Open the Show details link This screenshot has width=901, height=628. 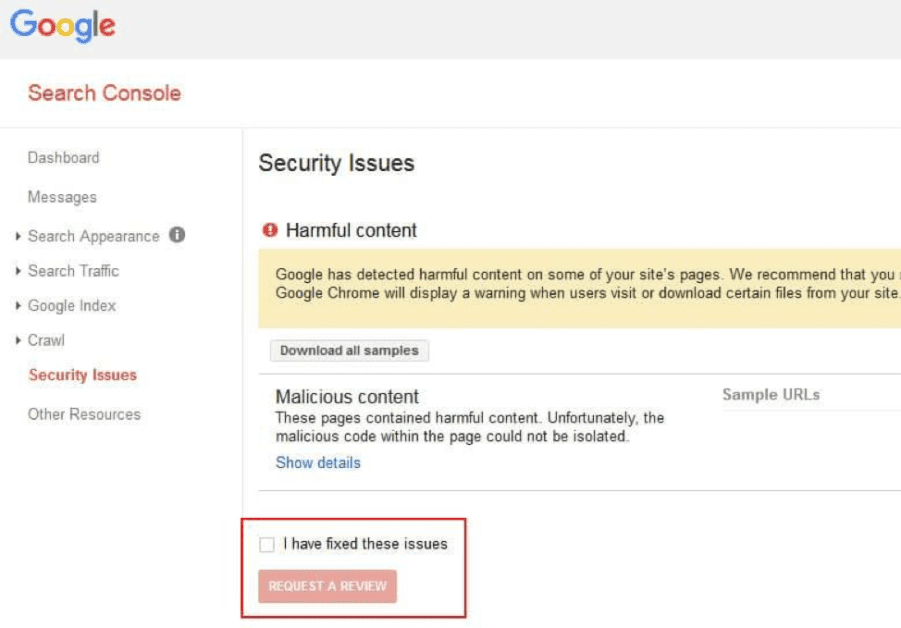318,463
